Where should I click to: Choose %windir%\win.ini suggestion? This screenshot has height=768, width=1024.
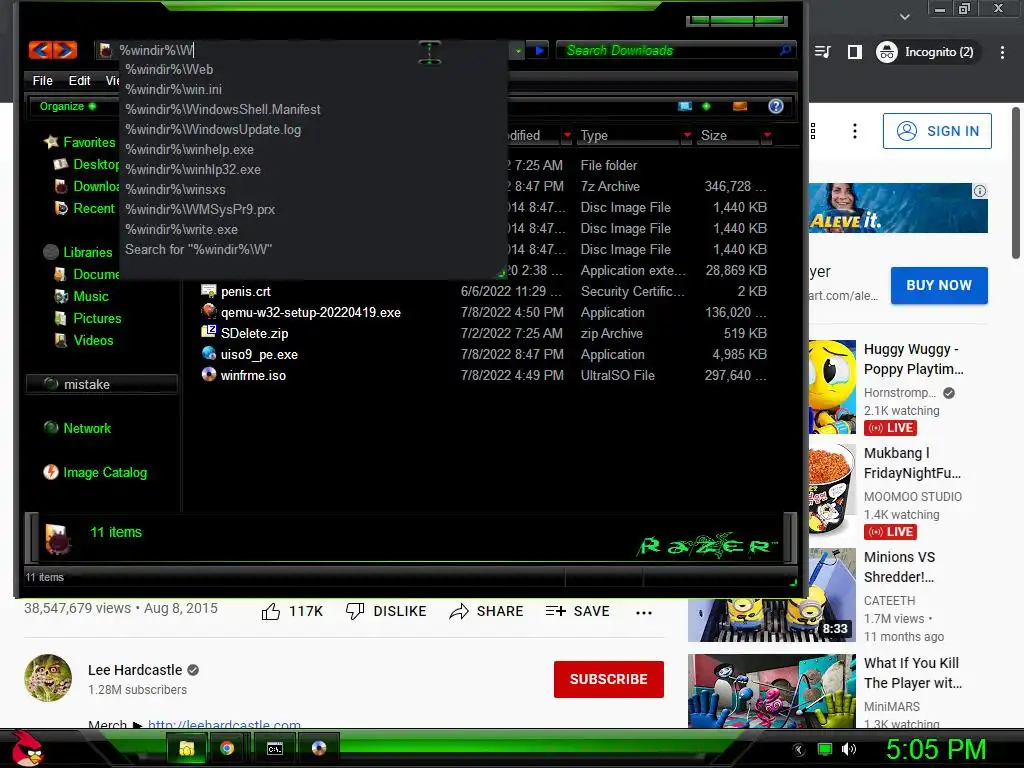pos(313,89)
